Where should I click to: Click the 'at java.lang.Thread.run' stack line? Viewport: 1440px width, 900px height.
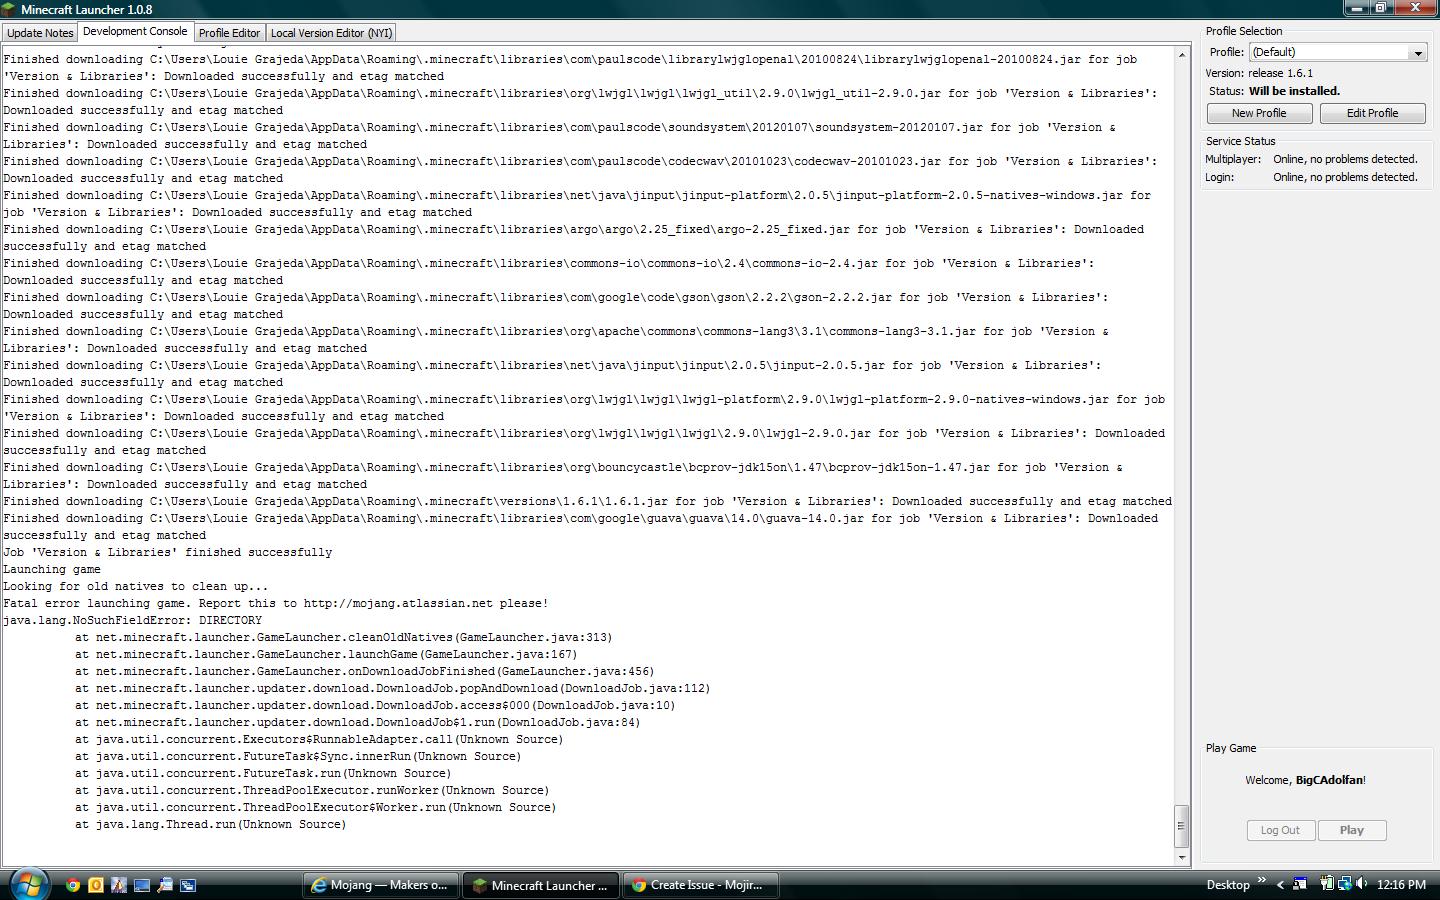coord(210,825)
